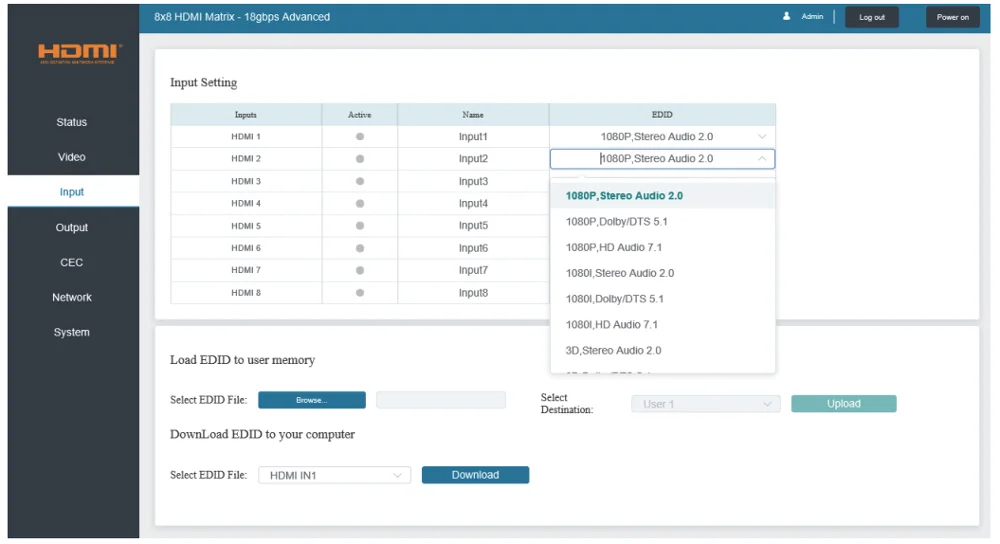Click HDMI 8 active status indicator
The width and height of the screenshot is (1000, 544).
(360, 293)
